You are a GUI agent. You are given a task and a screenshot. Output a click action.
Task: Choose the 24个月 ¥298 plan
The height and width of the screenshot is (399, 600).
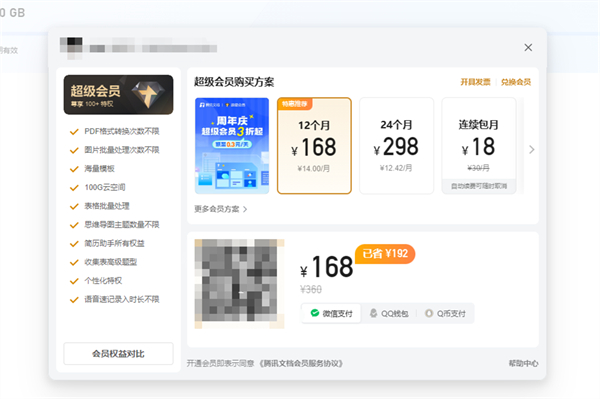coord(396,146)
